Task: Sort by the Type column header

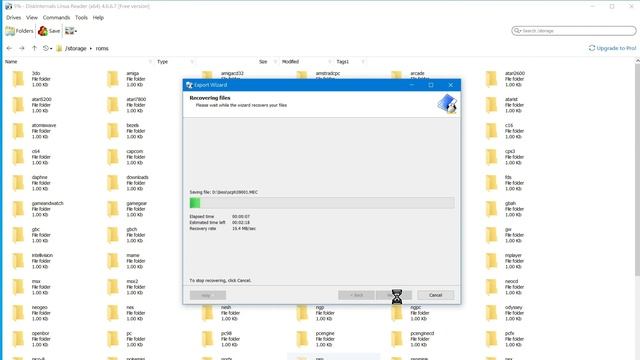Action: [162, 62]
